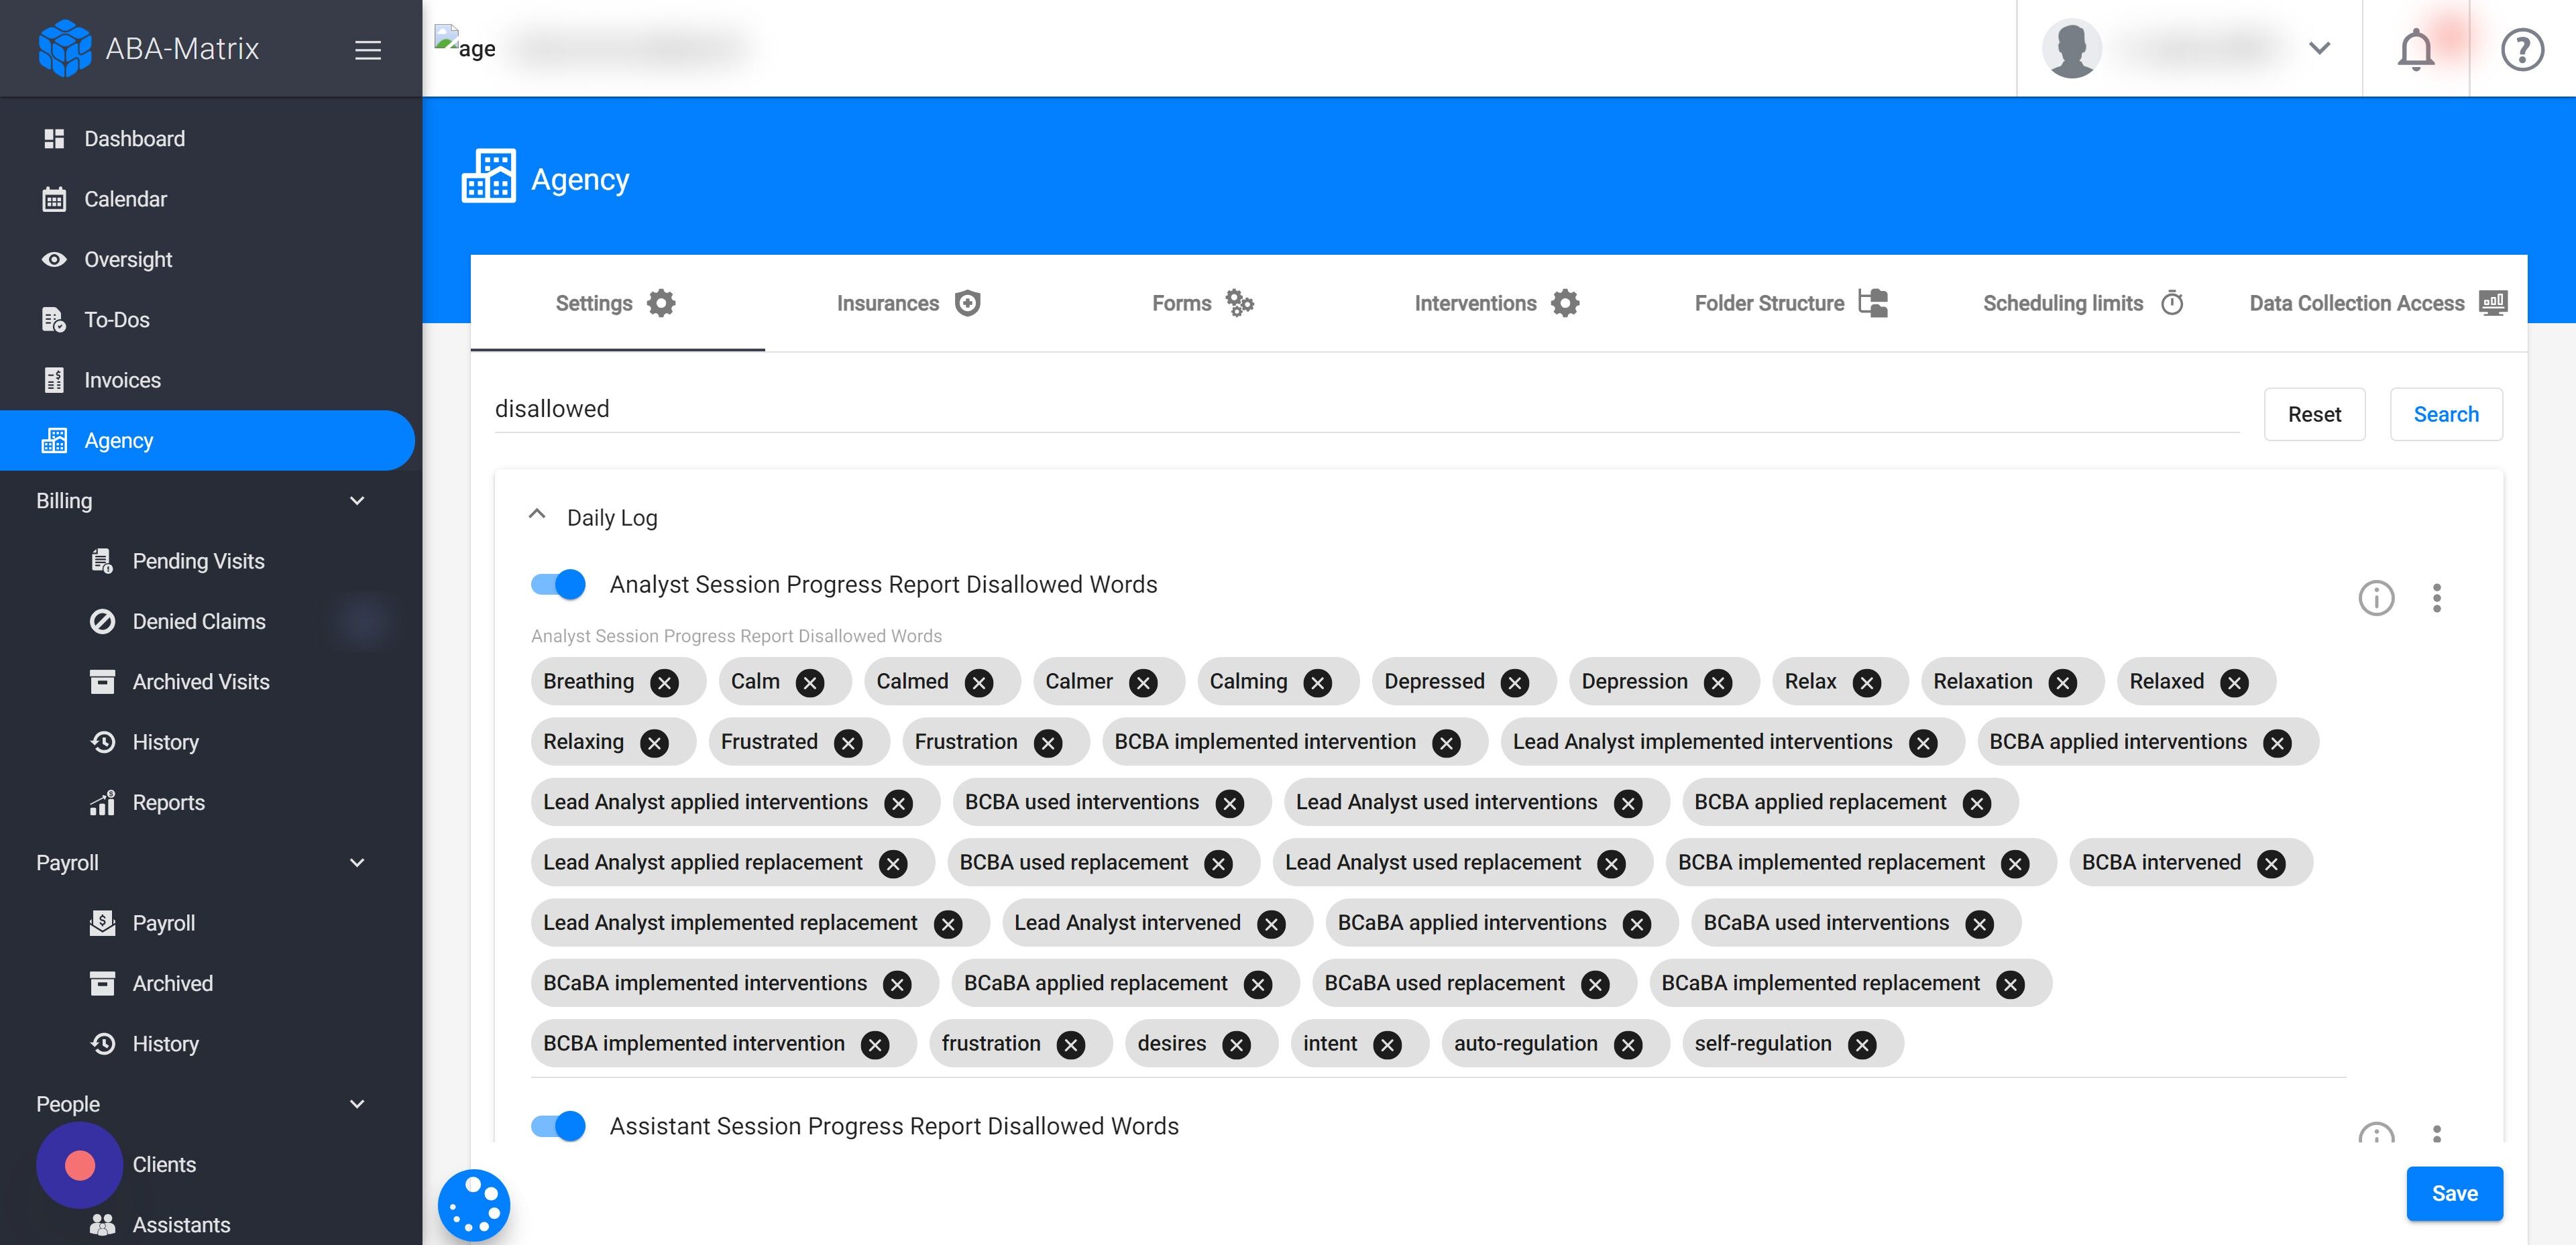Click info icon for Analyst Disallowed Words
The image size is (2576, 1245).
(2376, 598)
